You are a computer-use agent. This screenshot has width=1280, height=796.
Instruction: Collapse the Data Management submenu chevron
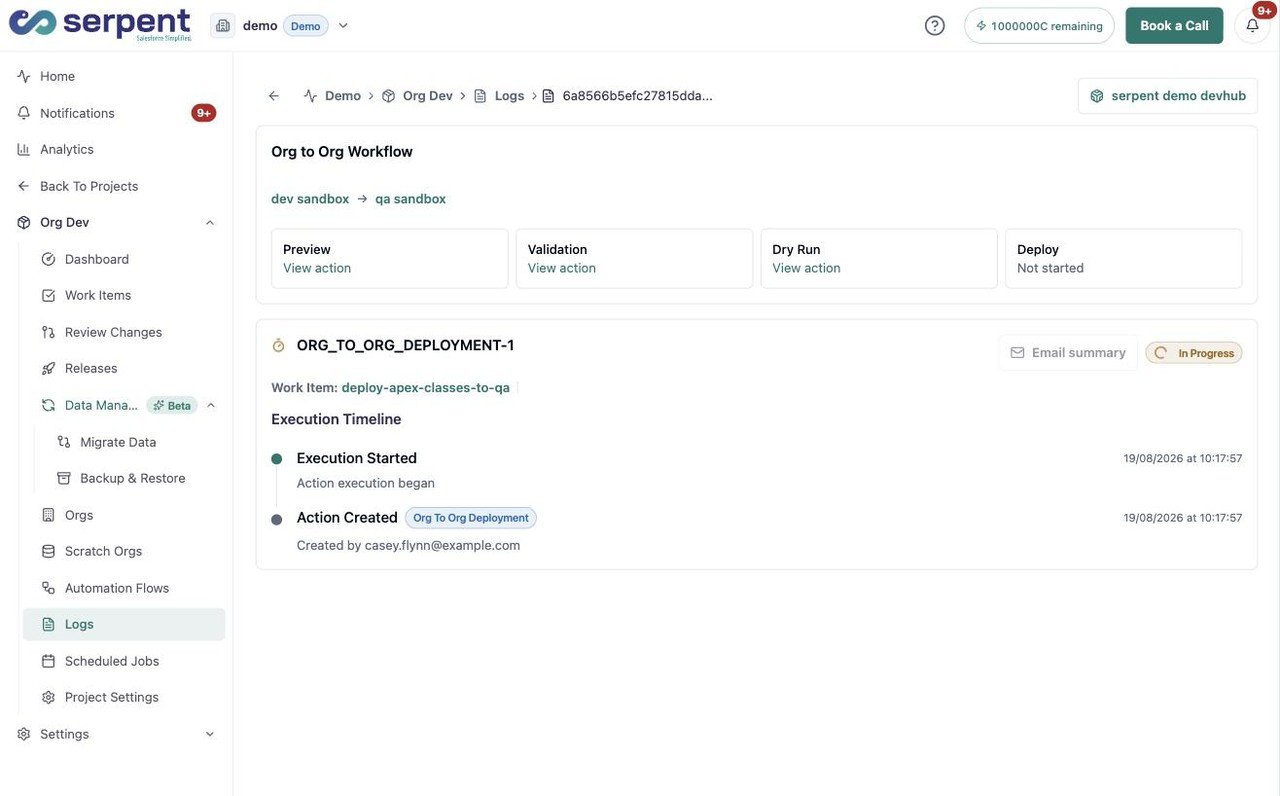tap(211, 405)
